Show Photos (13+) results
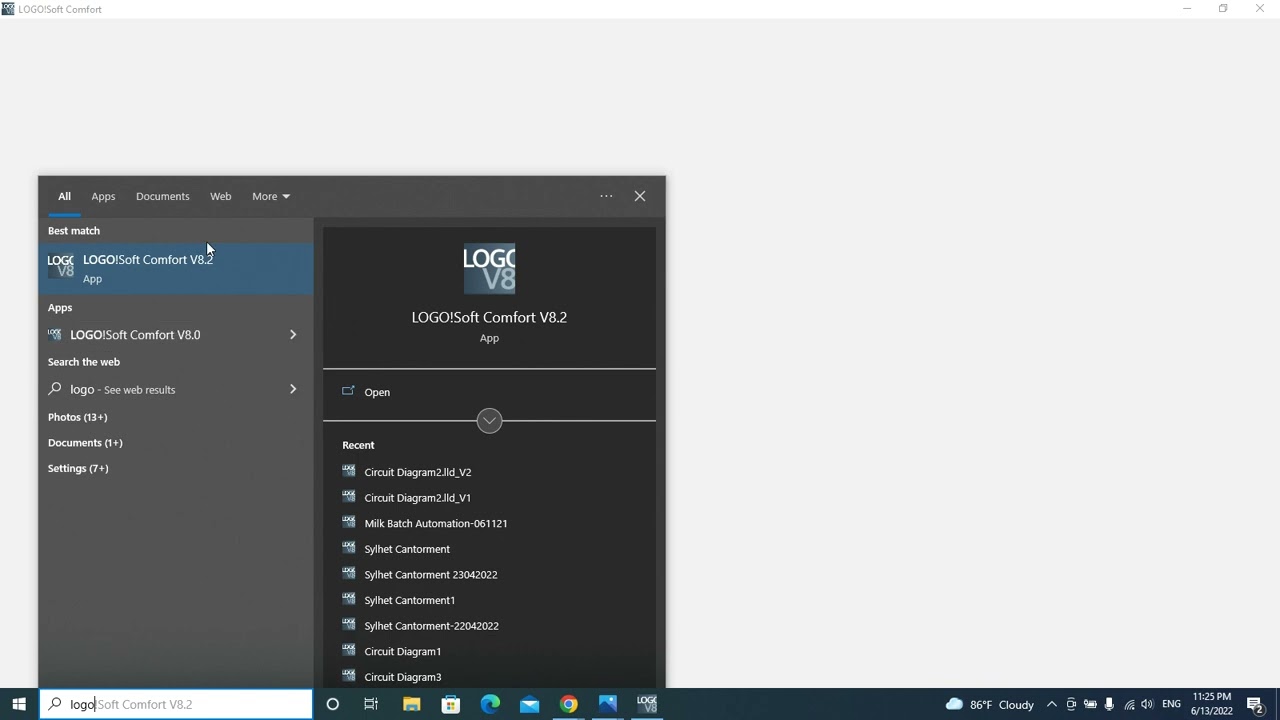The width and height of the screenshot is (1280, 720). pos(77,417)
